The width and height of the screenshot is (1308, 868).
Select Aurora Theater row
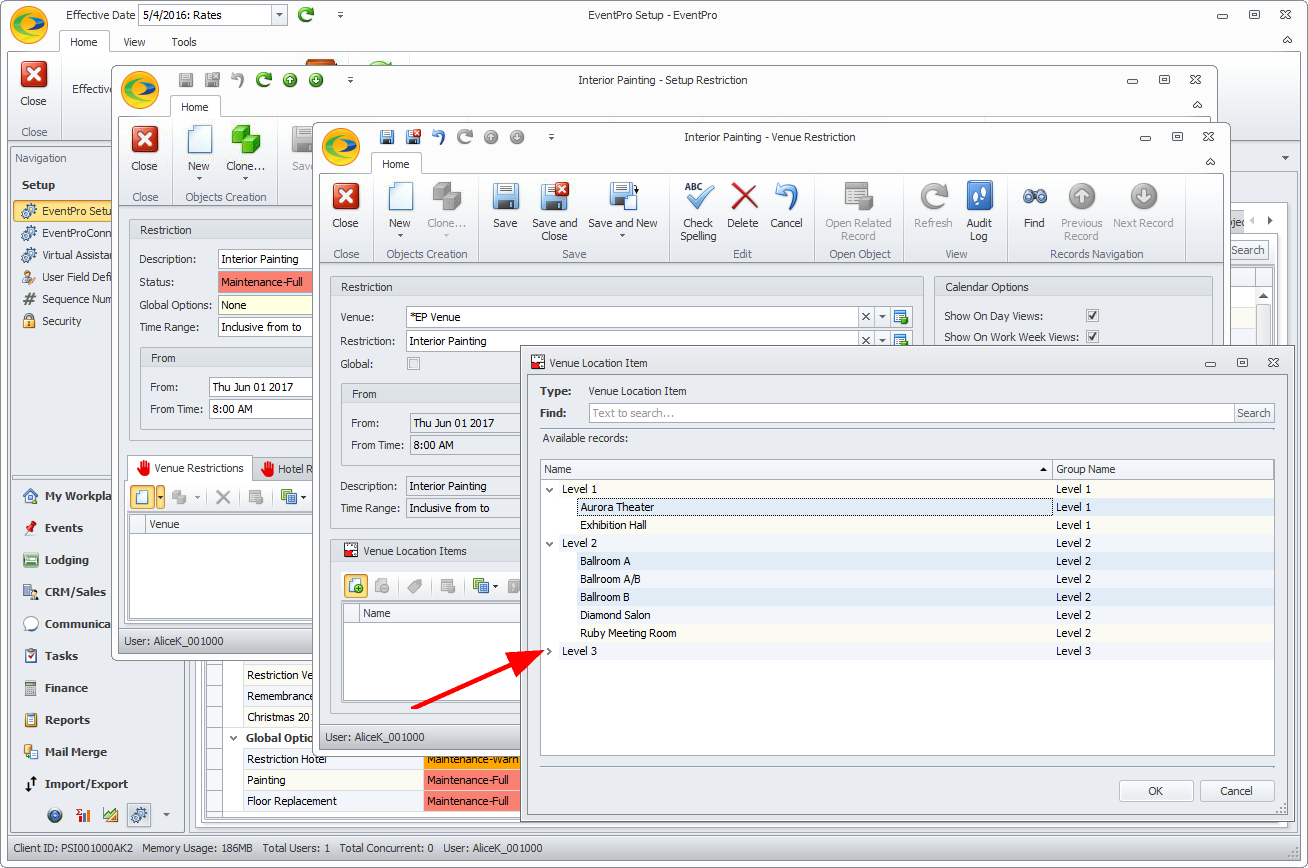click(x=907, y=507)
